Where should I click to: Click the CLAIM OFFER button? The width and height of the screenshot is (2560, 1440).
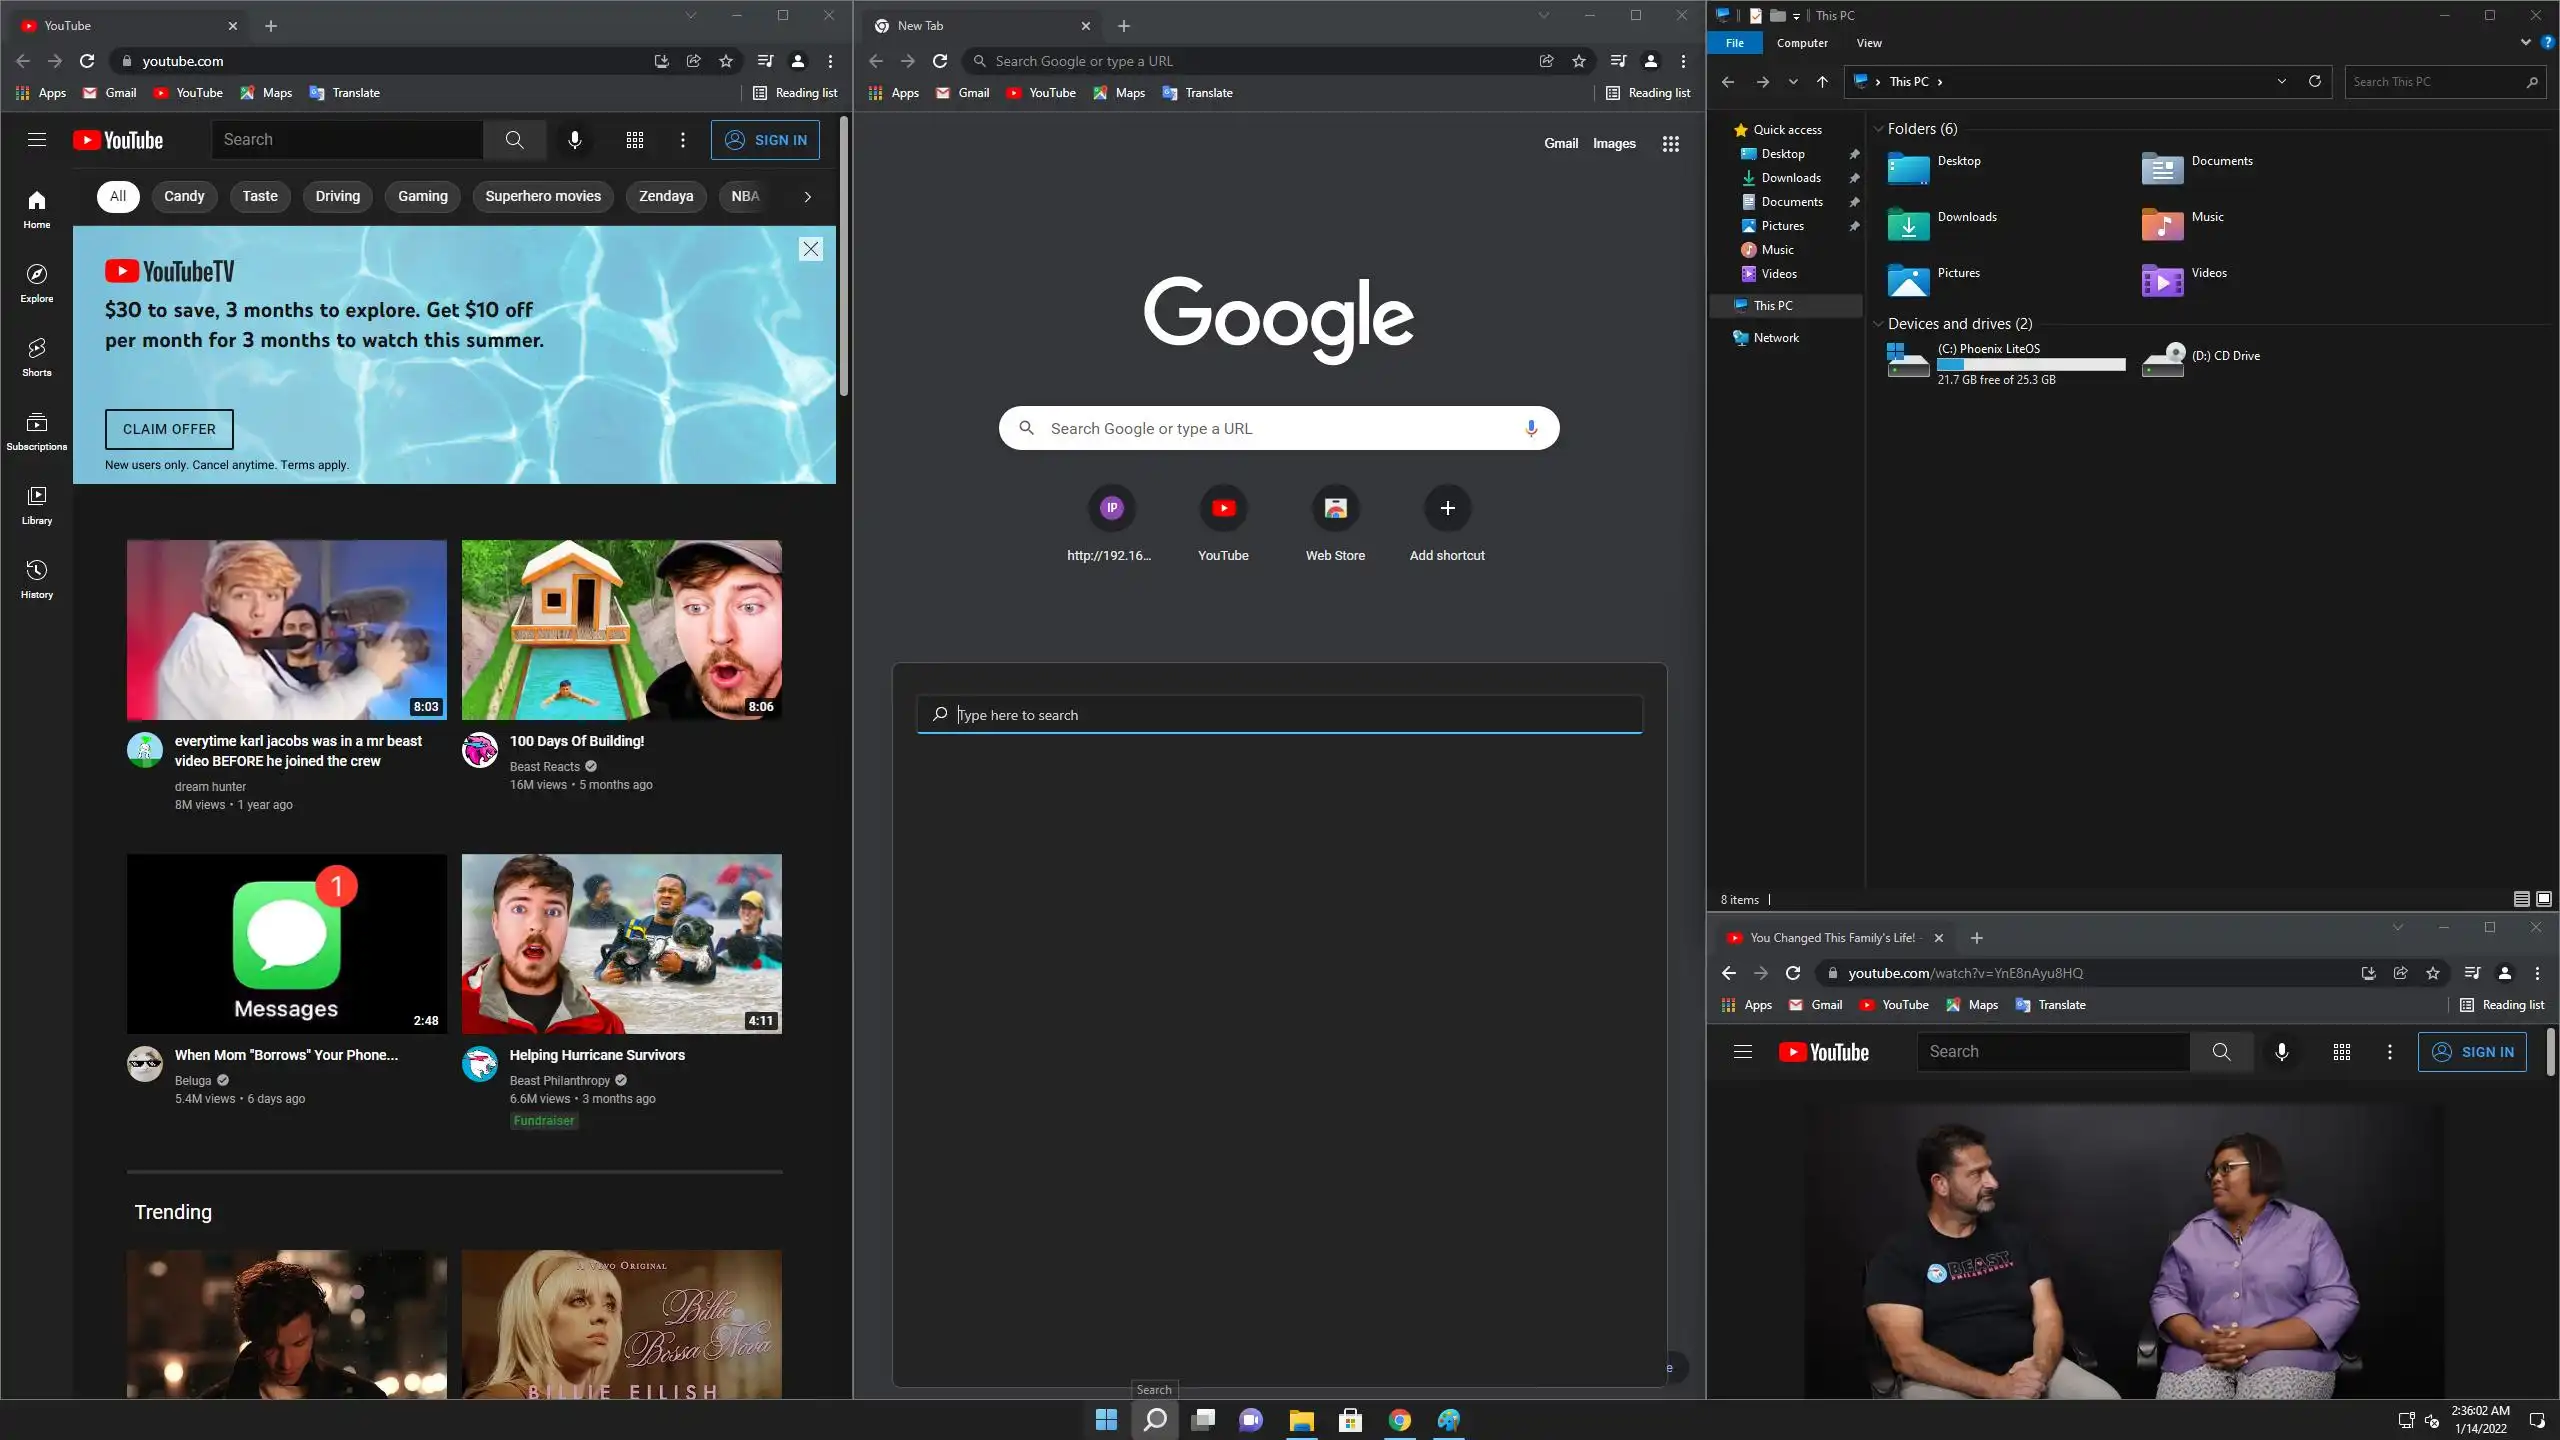(169, 429)
